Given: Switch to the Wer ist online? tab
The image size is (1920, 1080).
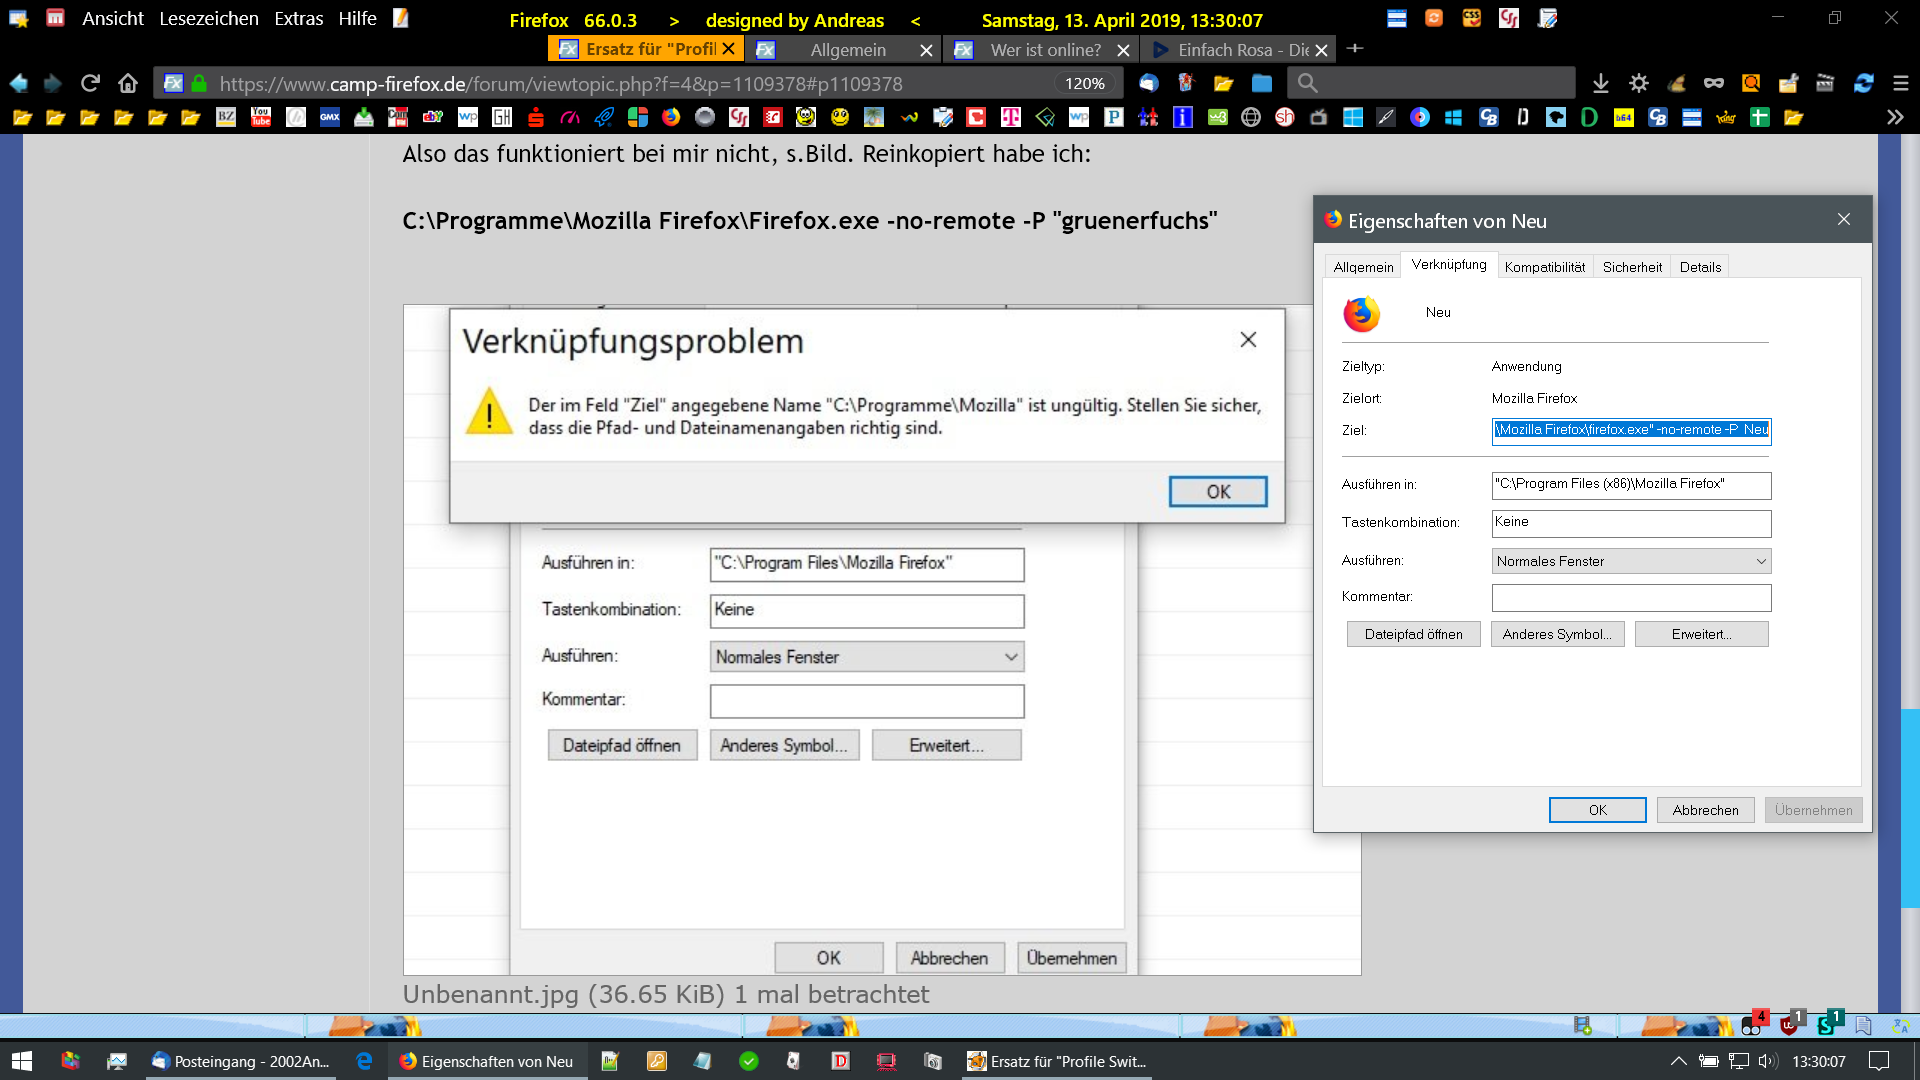Looking at the screenshot, I should tap(1044, 50).
